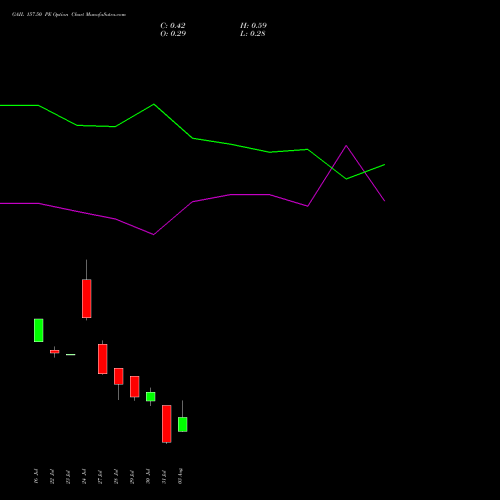Click the 31 Jul date label
The width and height of the screenshot is (500, 500).
164,476
